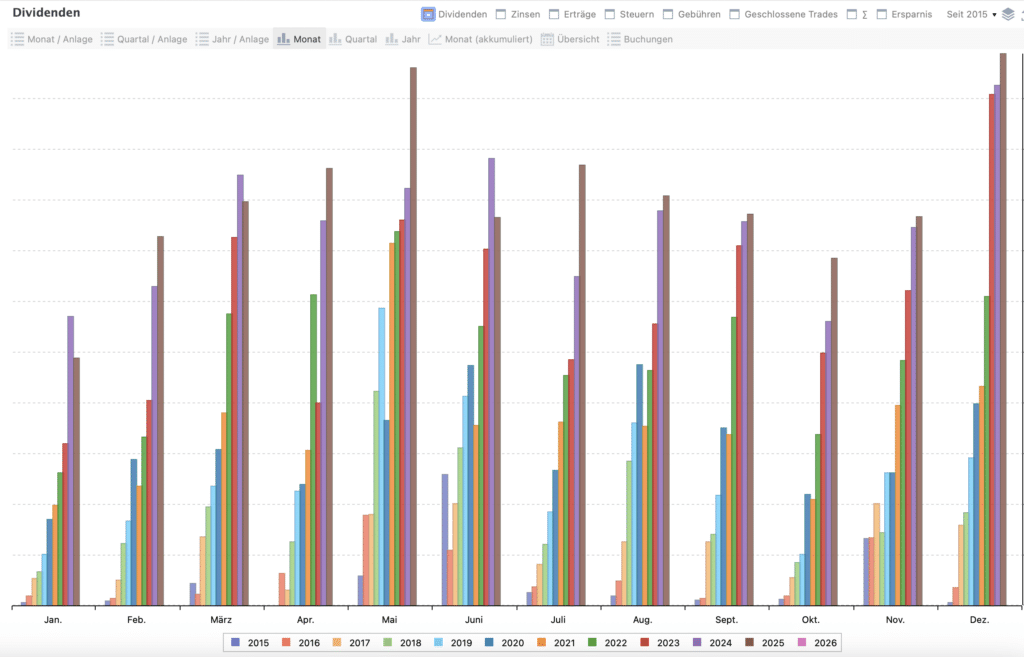Click the bar chart icon beside Jahr
Screen dimensions: 1024x657
[392, 39]
